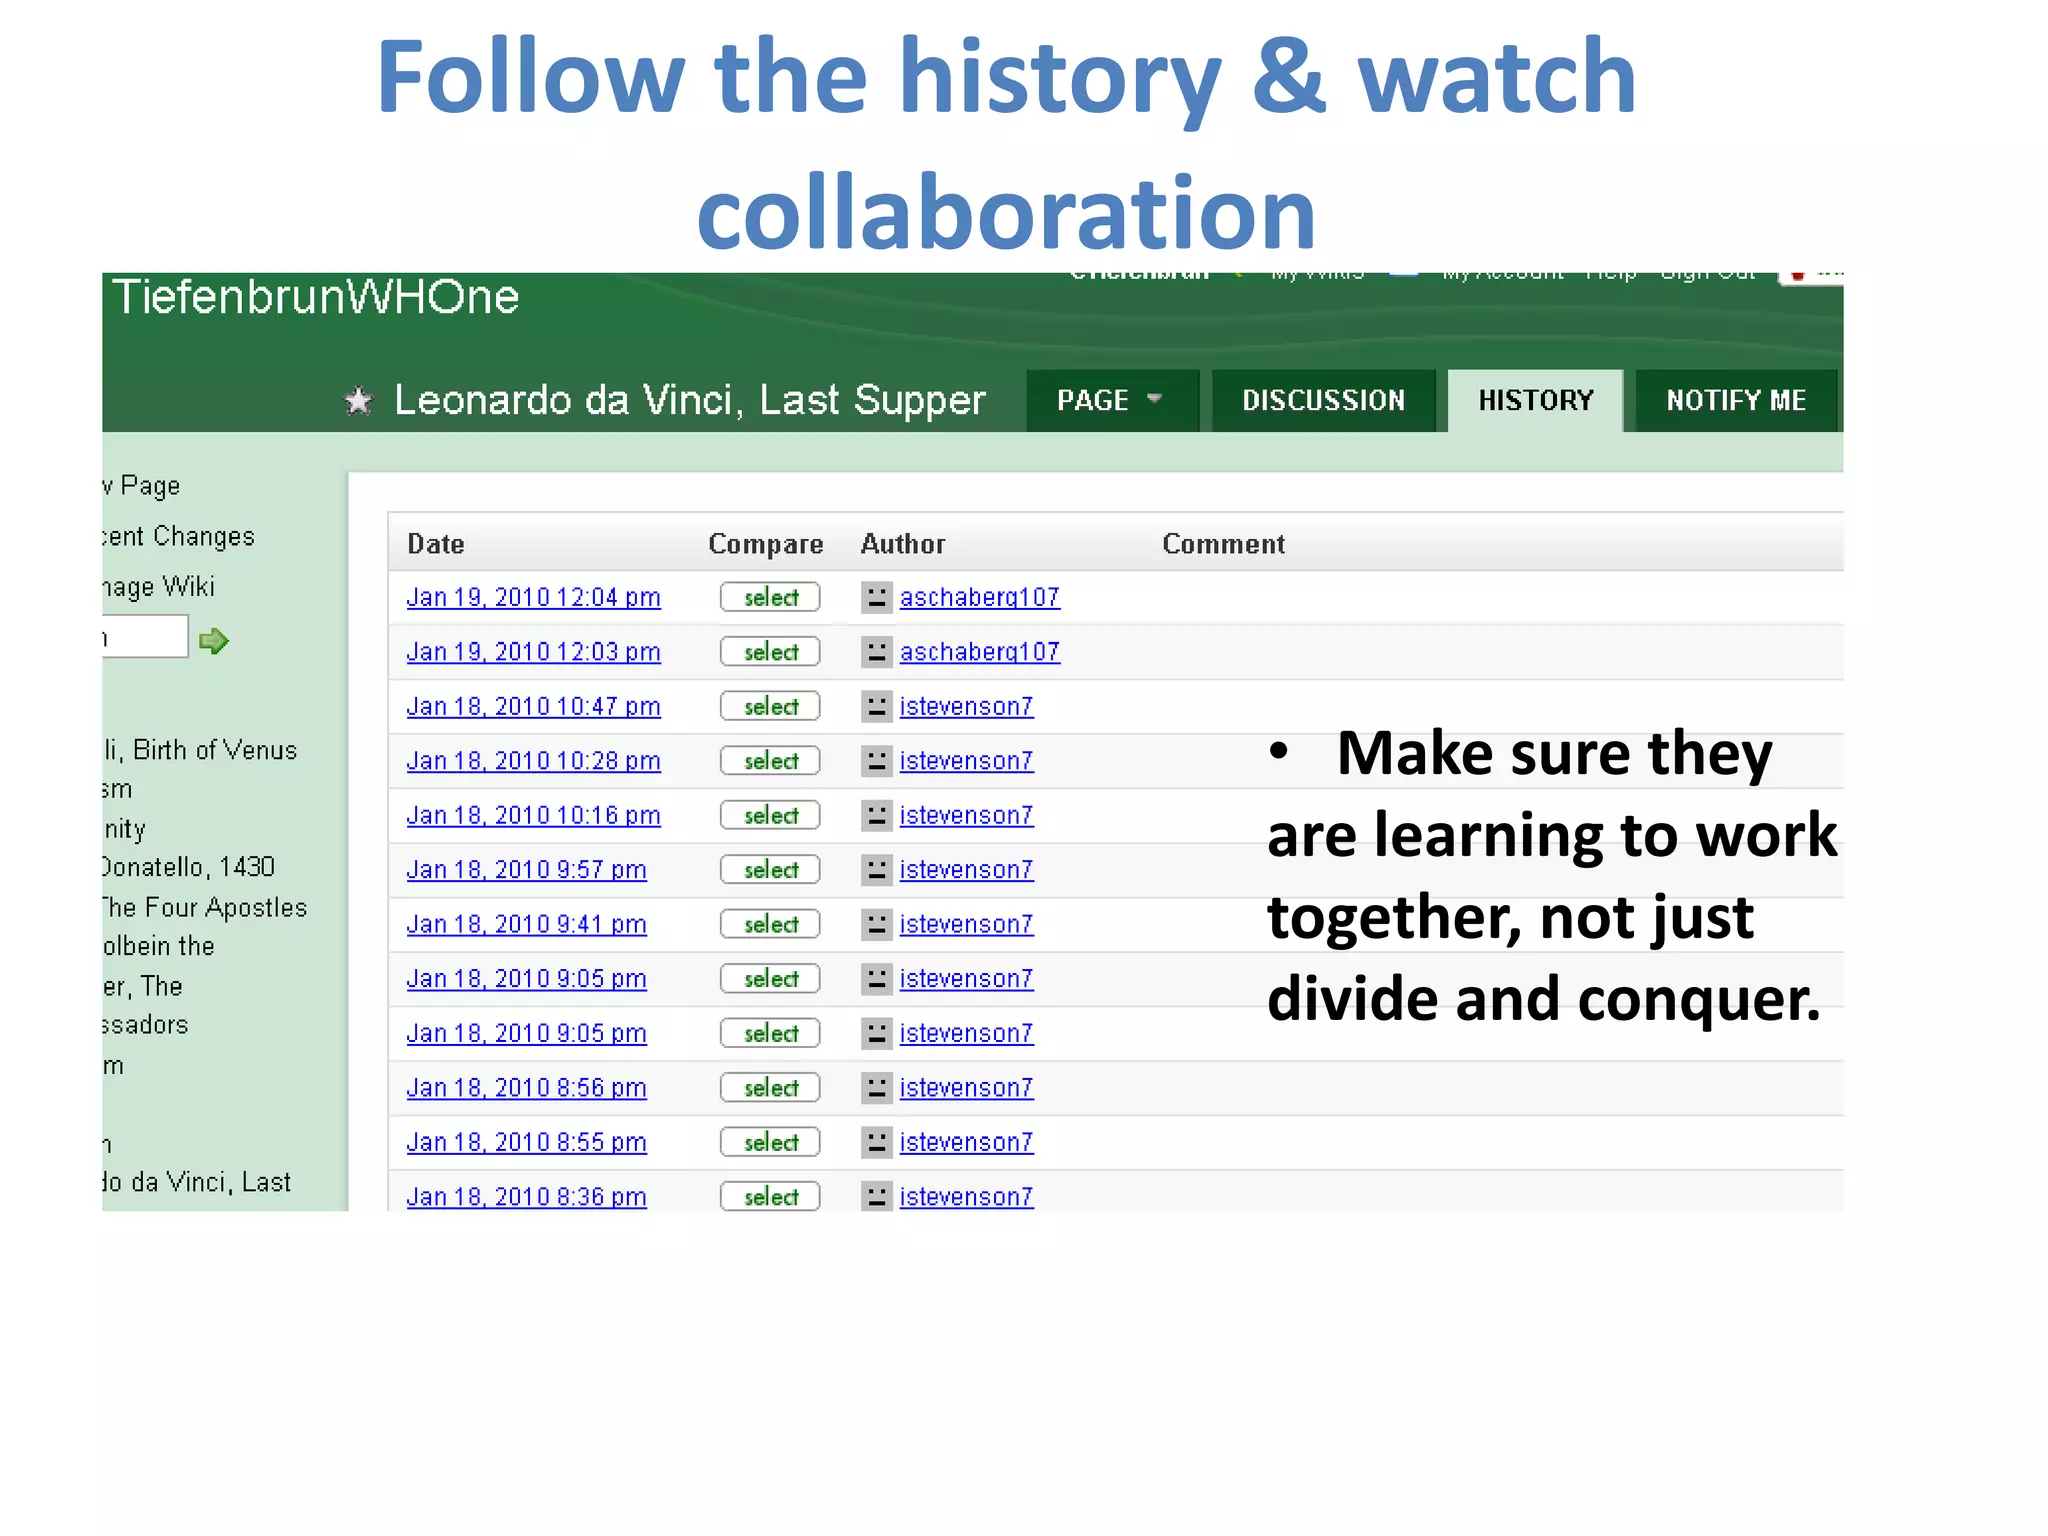Open Donatello, 1430 sidebar page
The width and height of the screenshot is (2048, 1536).
point(189,867)
